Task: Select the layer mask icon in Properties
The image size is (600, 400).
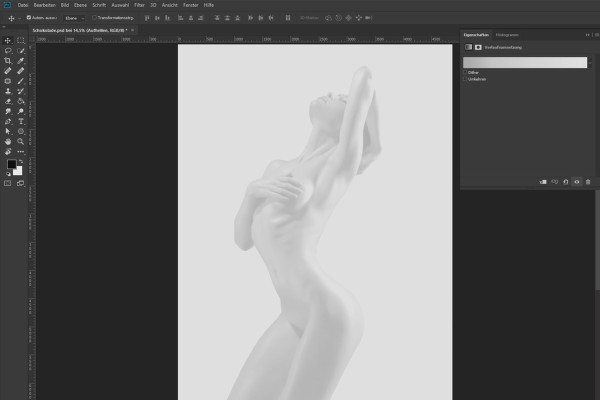Action: pyautogui.click(x=478, y=47)
